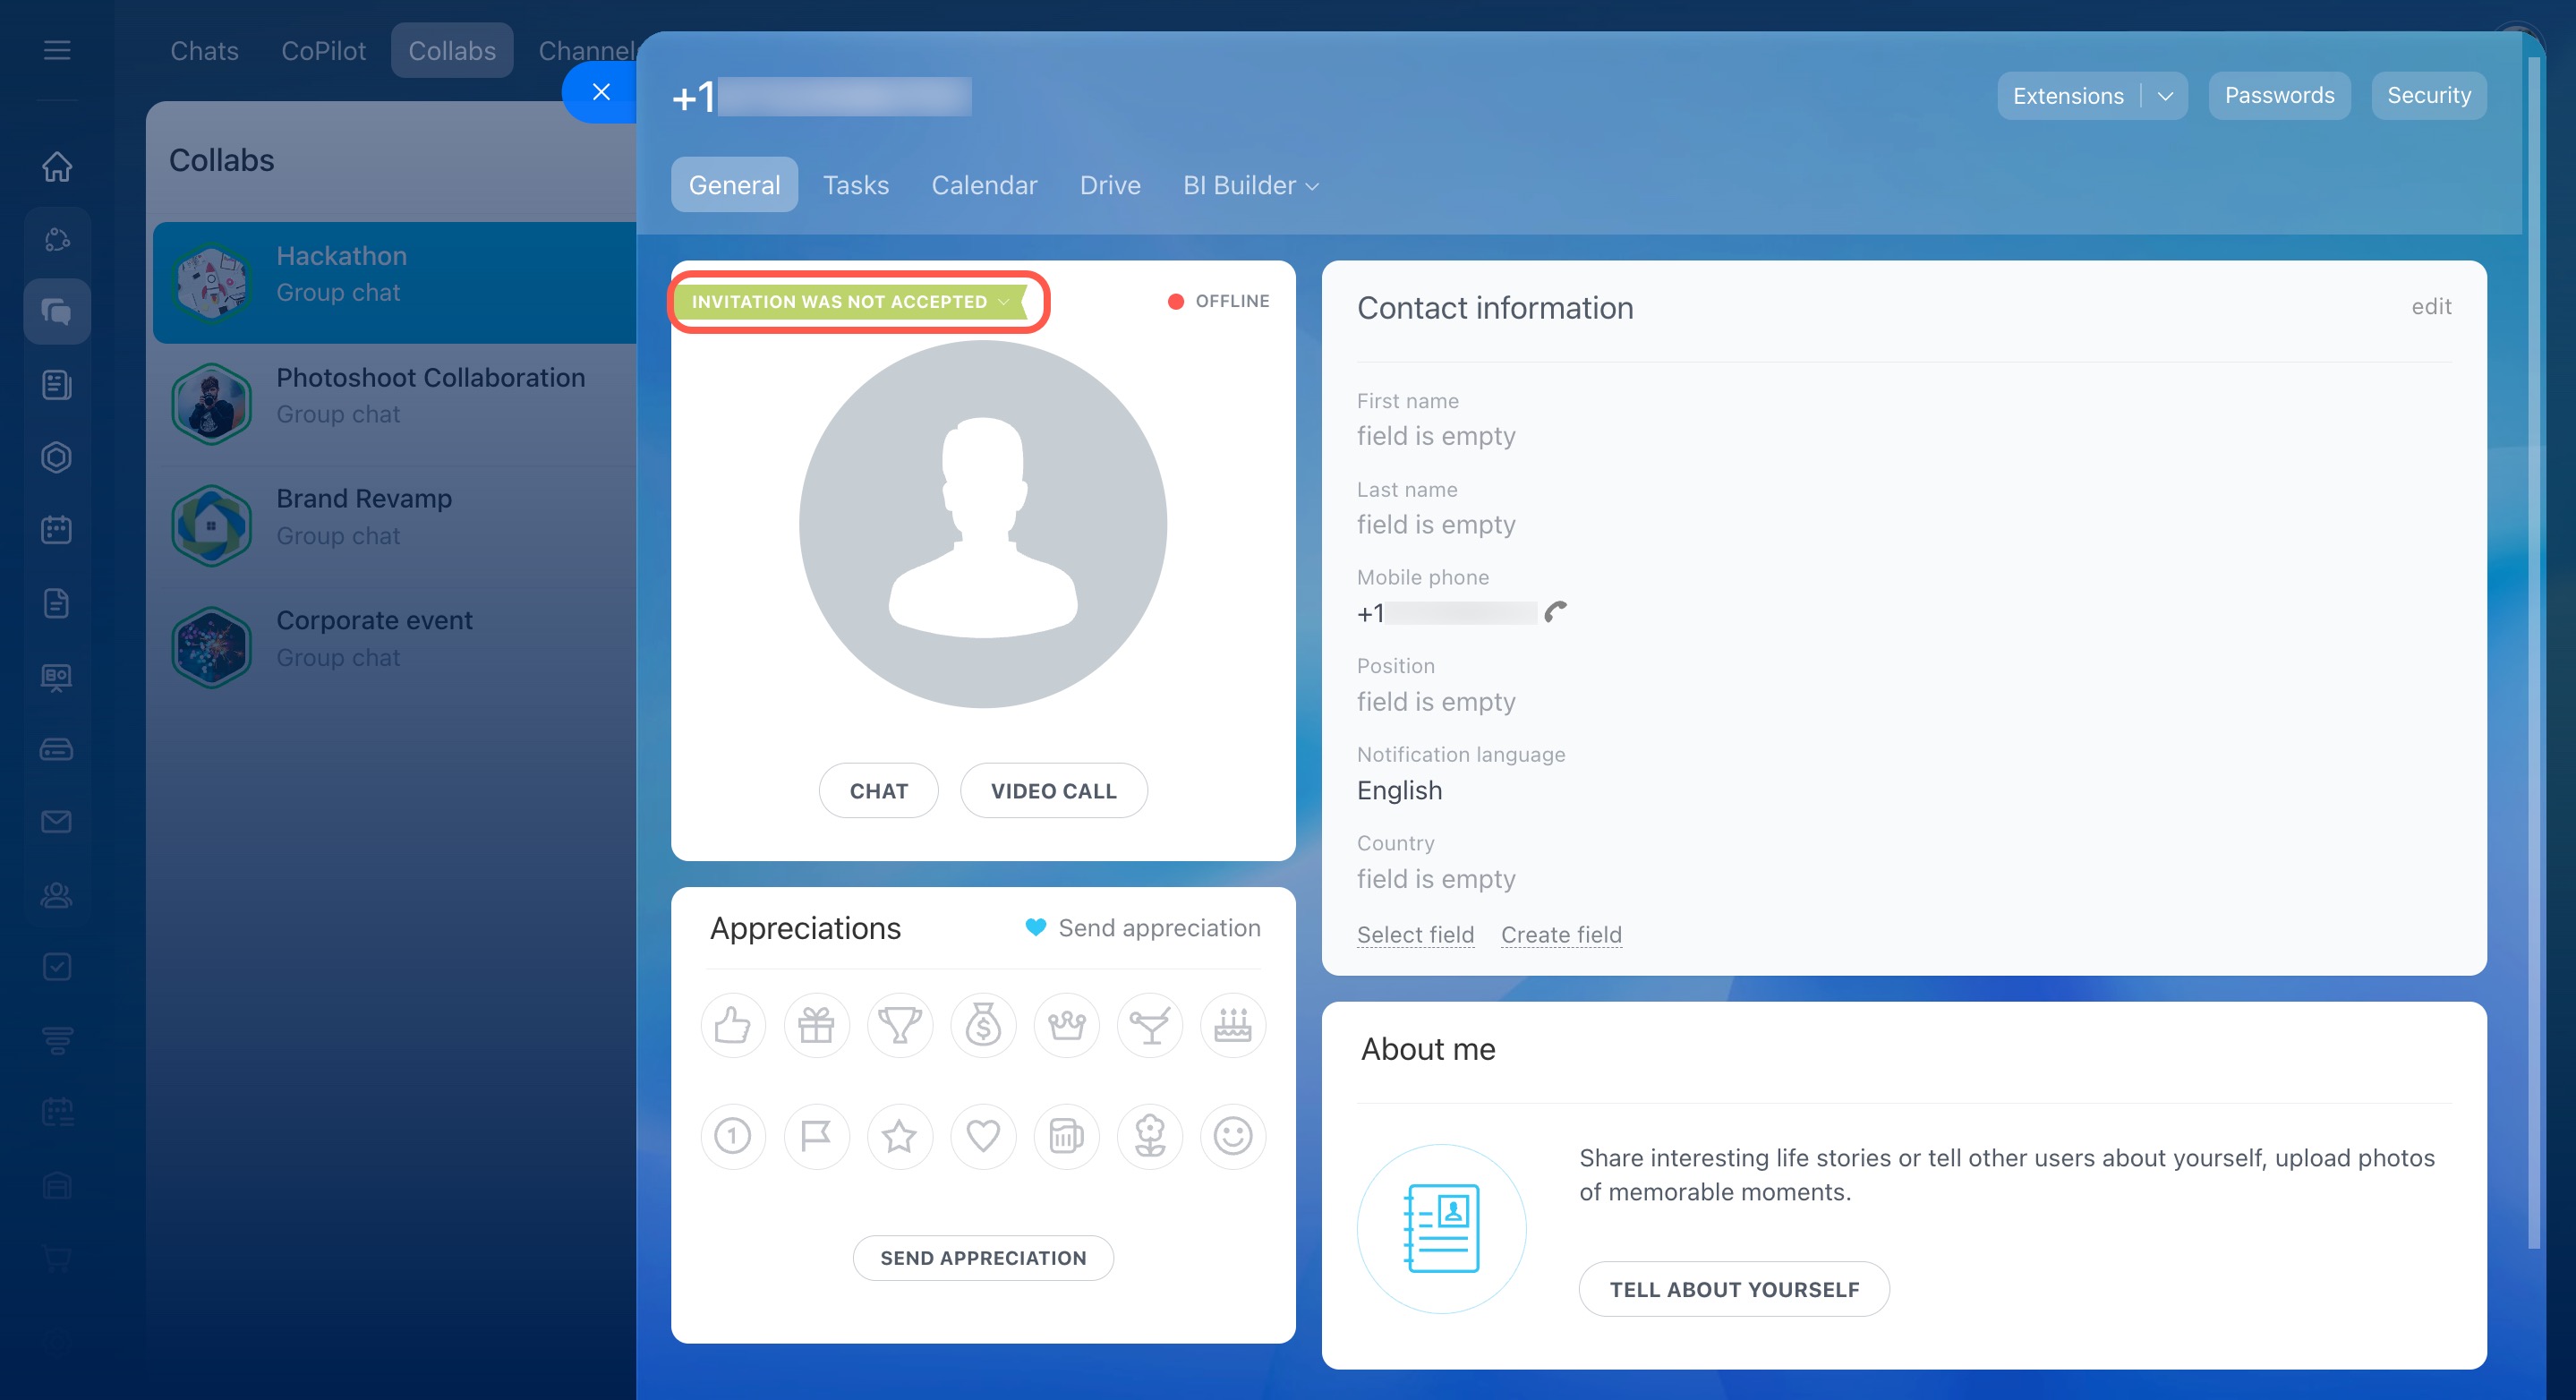This screenshot has width=2576, height=1400.
Task: Expand the Invitation Was Not Accepted status dropdown
Action: [x=1003, y=302]
